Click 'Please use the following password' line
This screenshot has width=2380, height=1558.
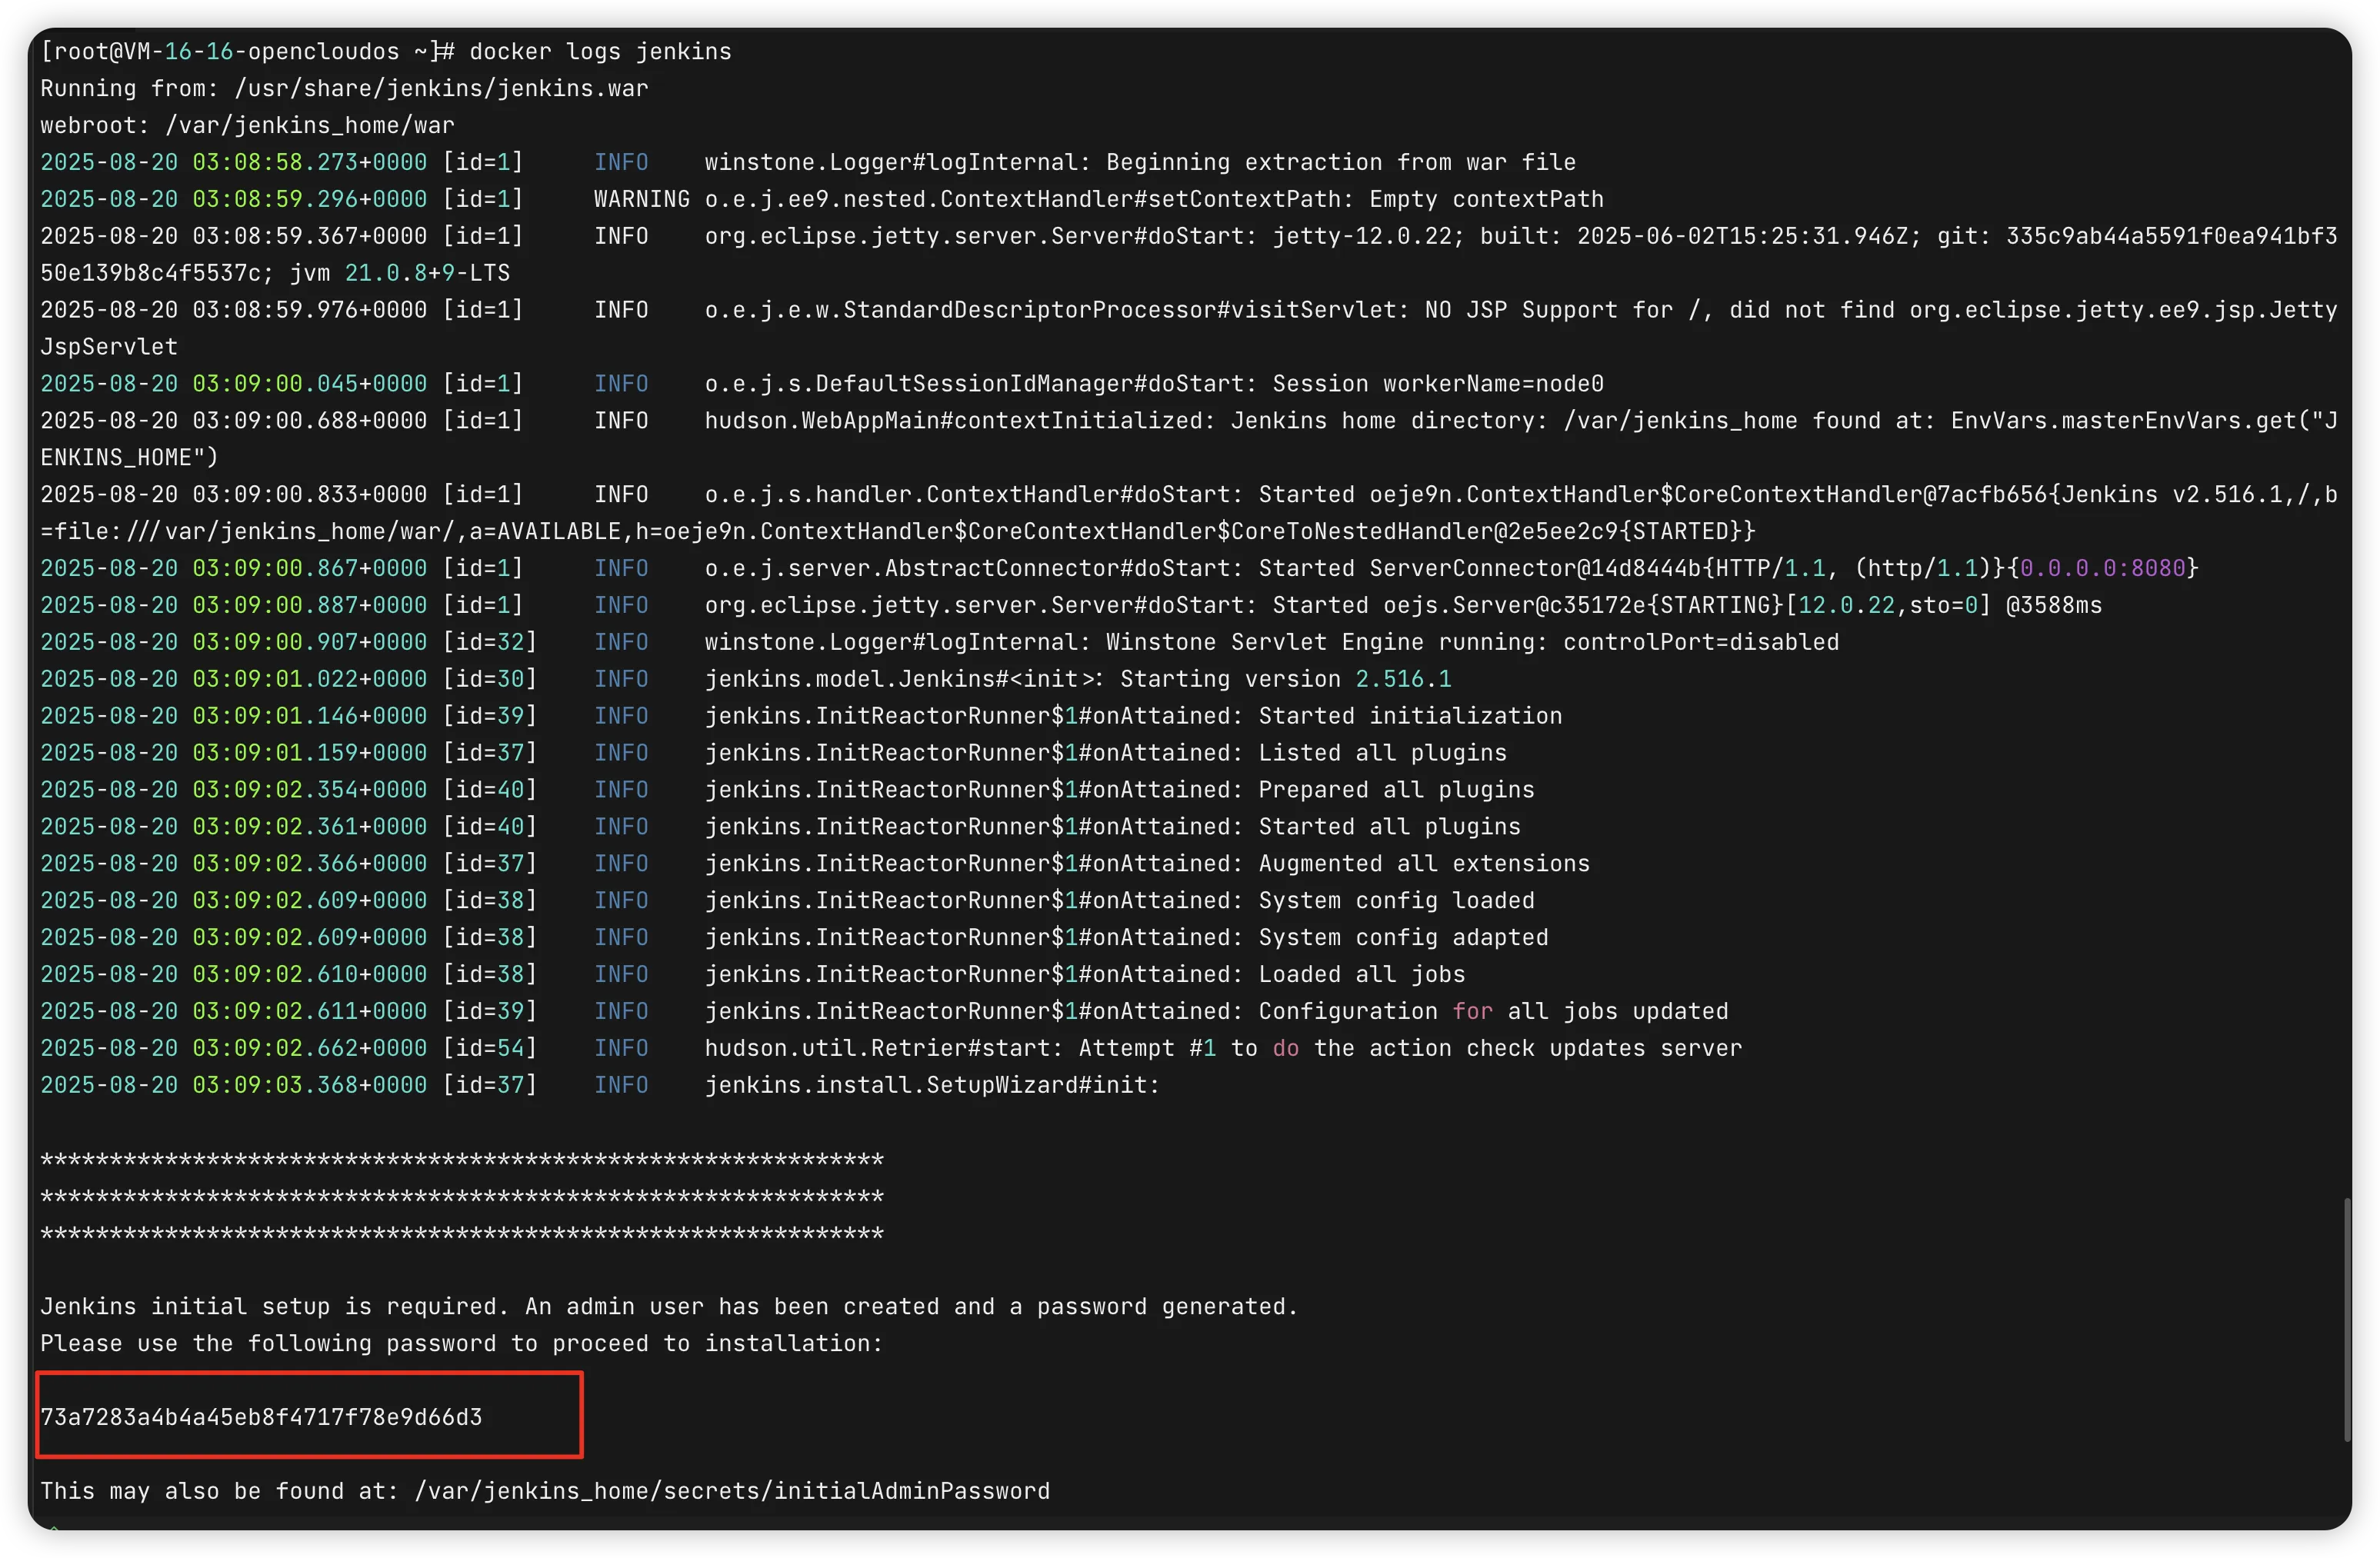point(462,1344)
